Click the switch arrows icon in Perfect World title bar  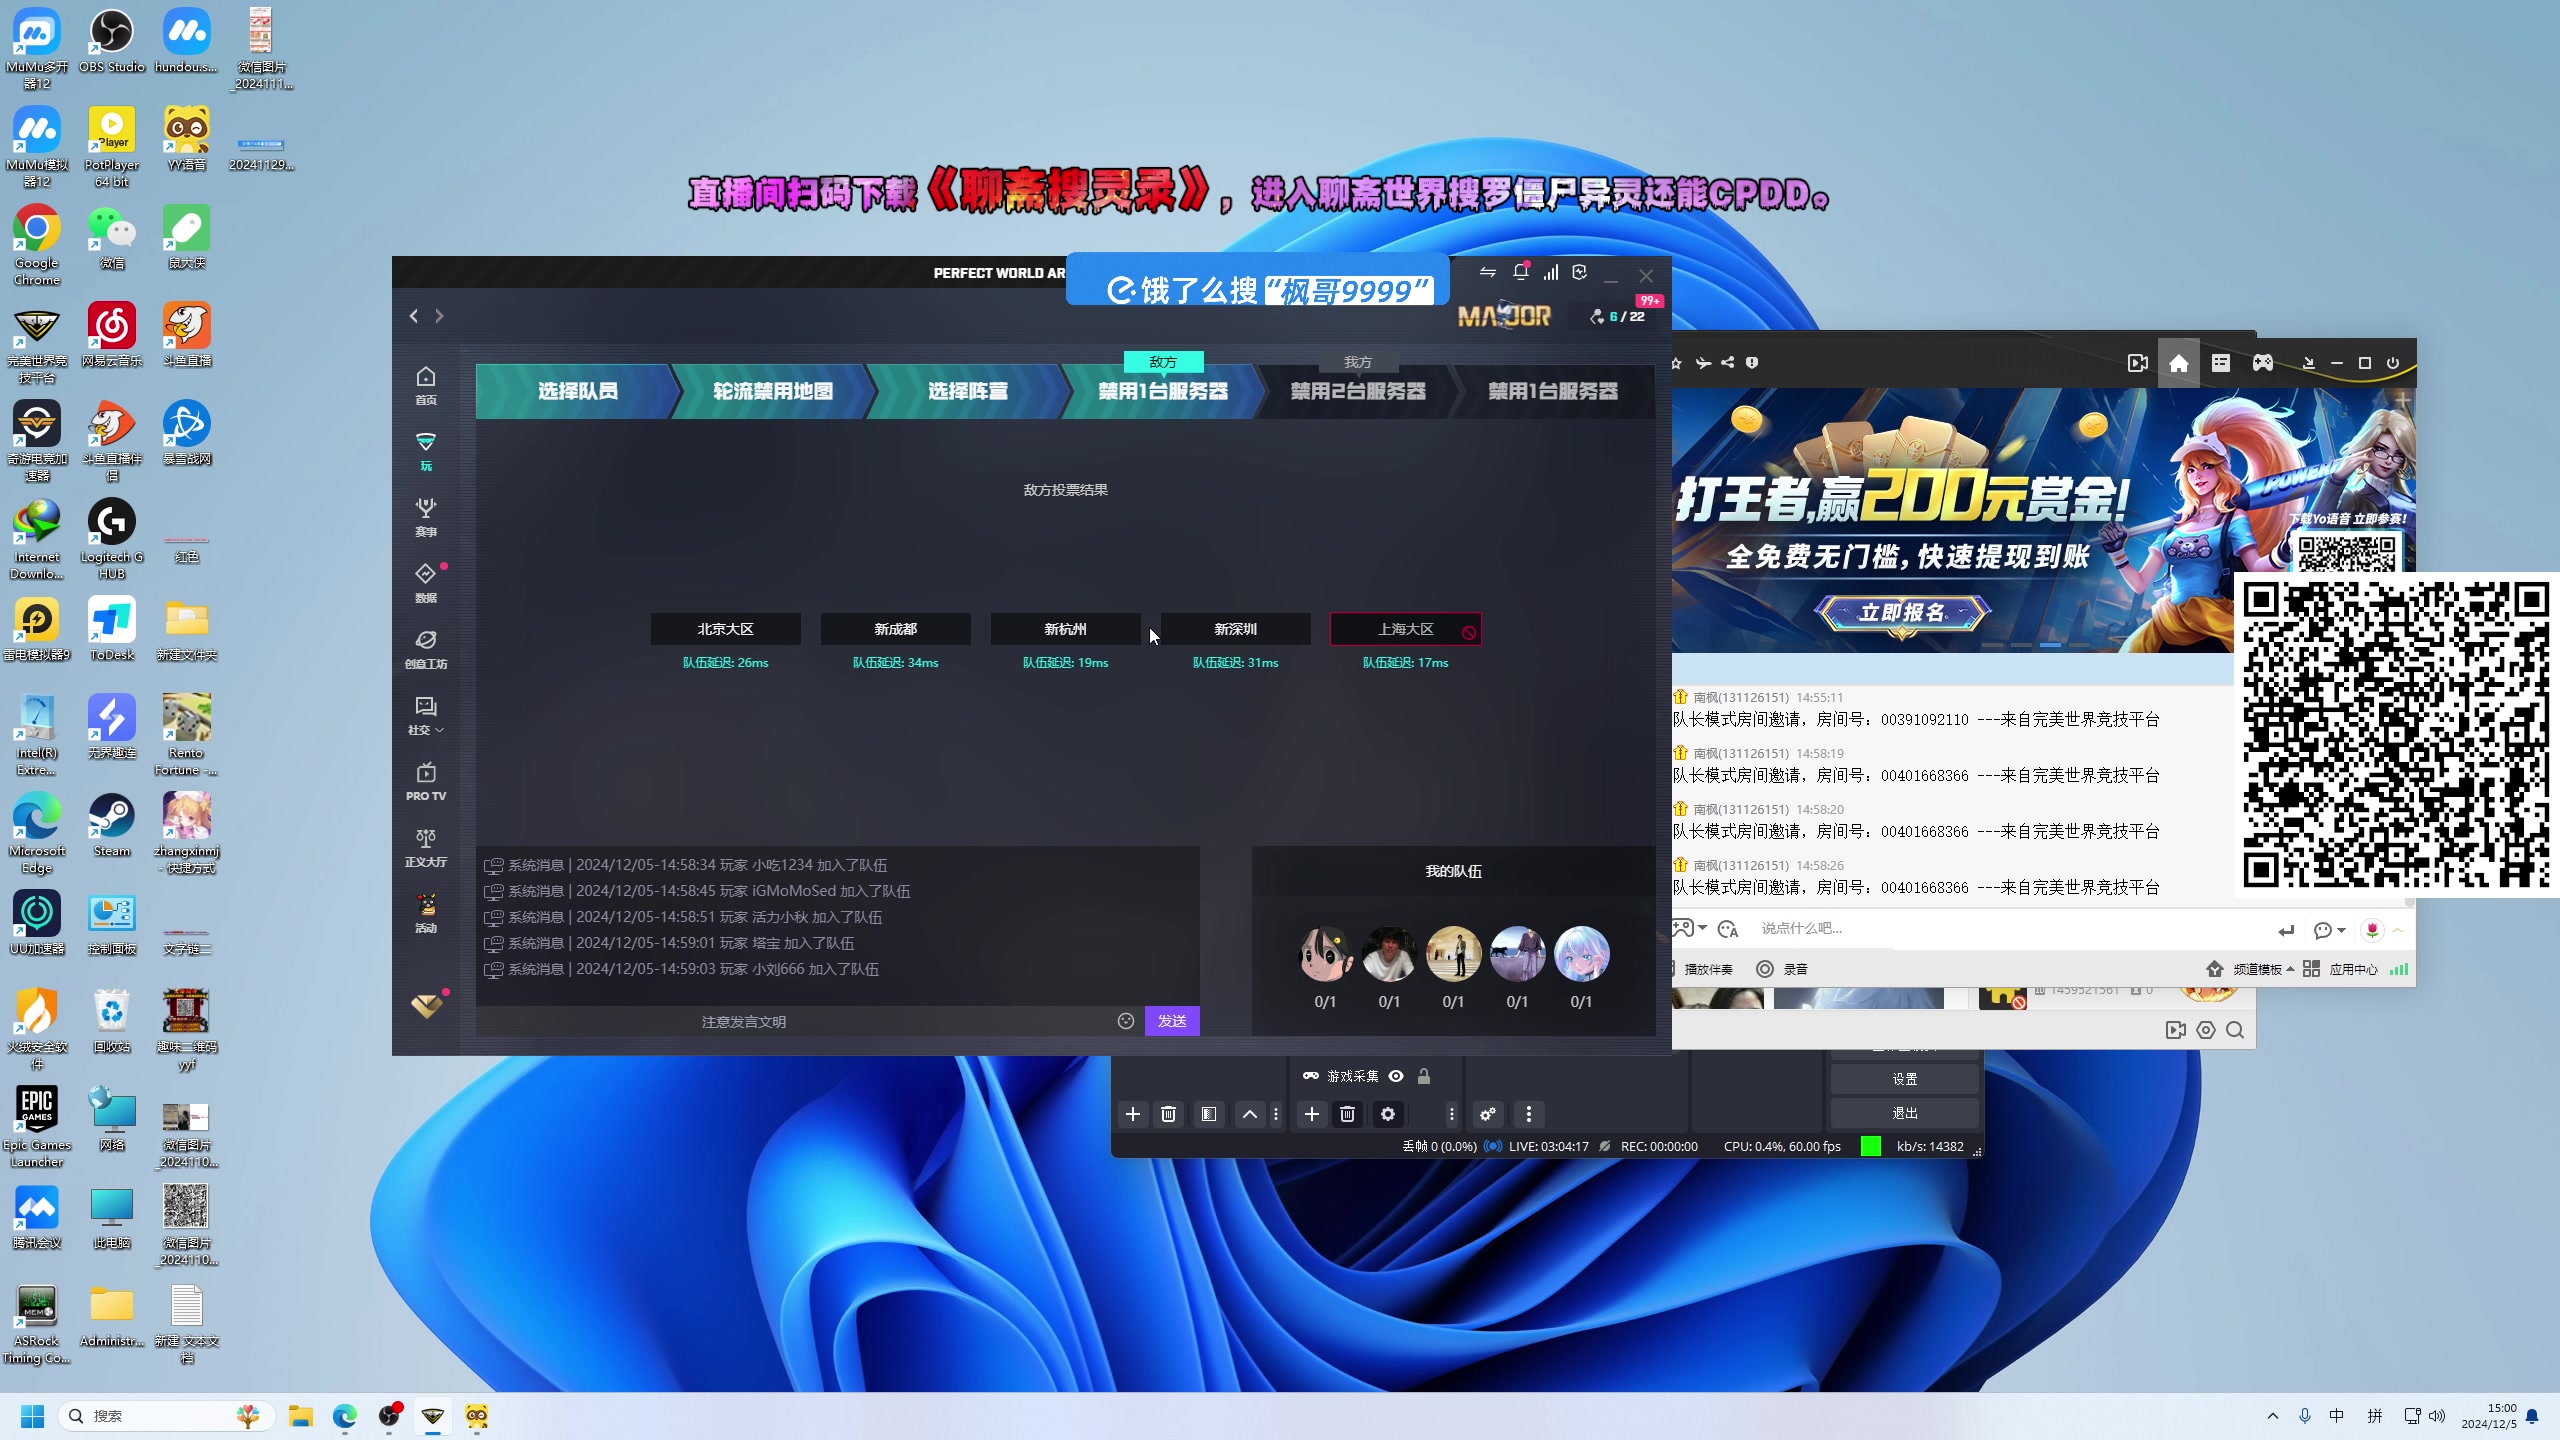point(1488,272)
